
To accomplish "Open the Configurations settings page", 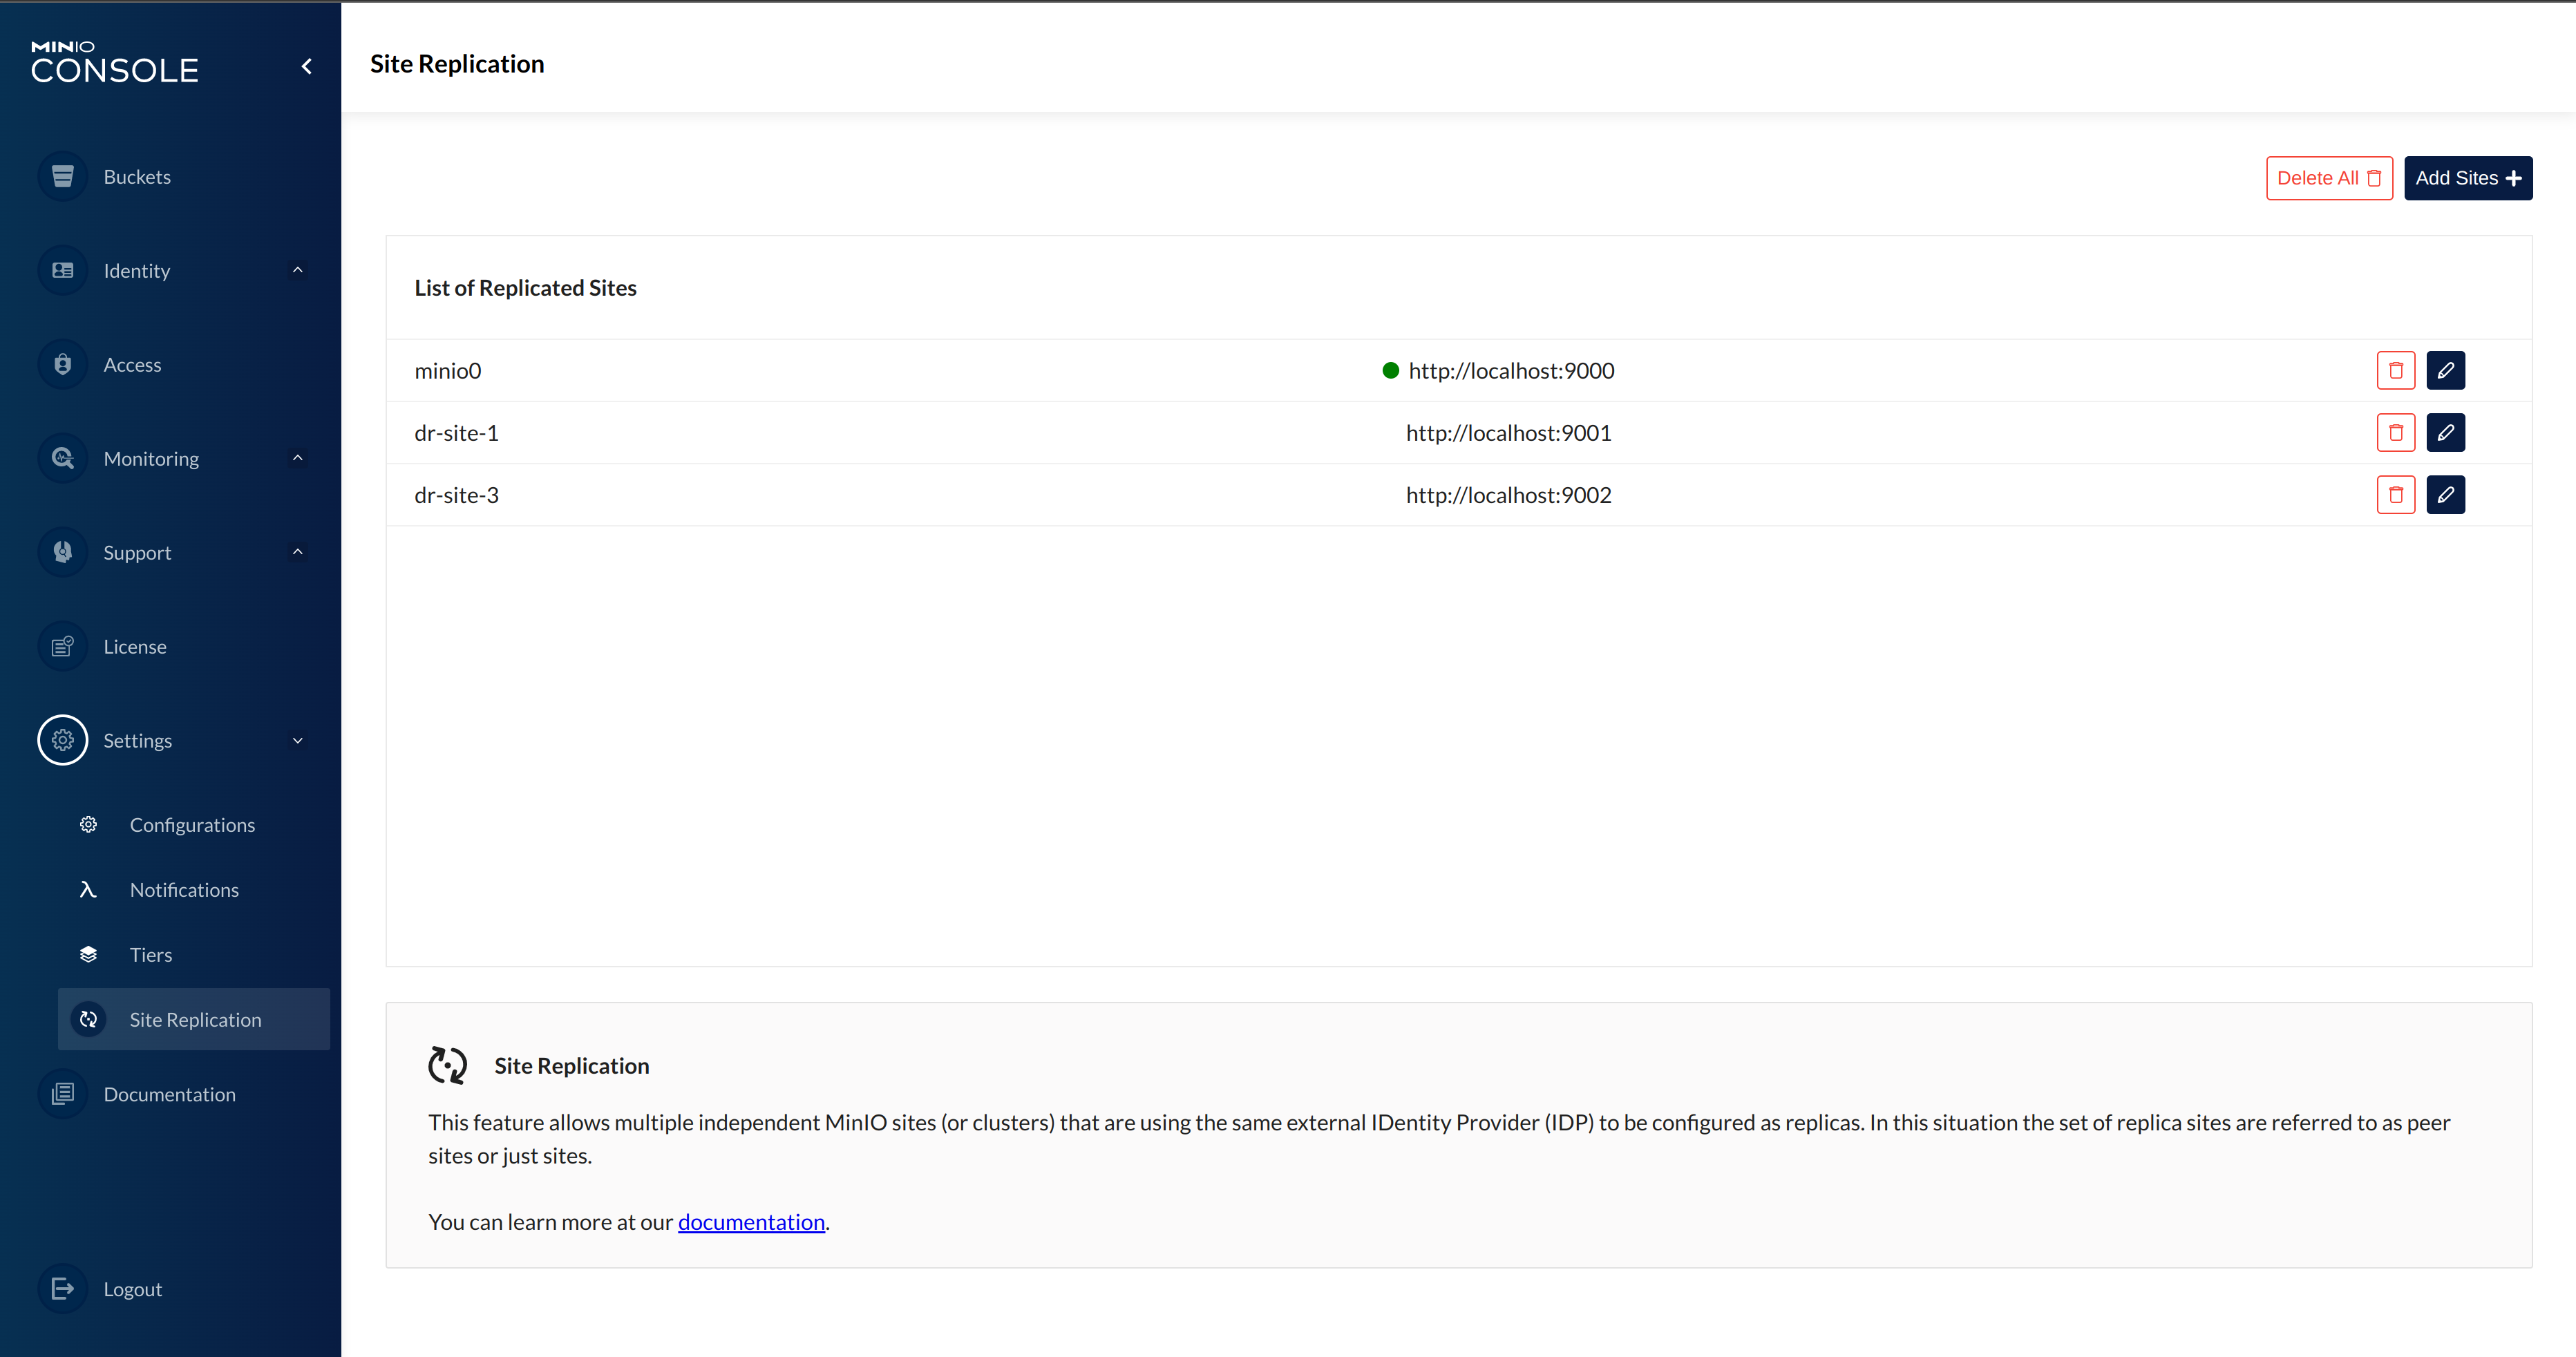I will pos(192,825).
